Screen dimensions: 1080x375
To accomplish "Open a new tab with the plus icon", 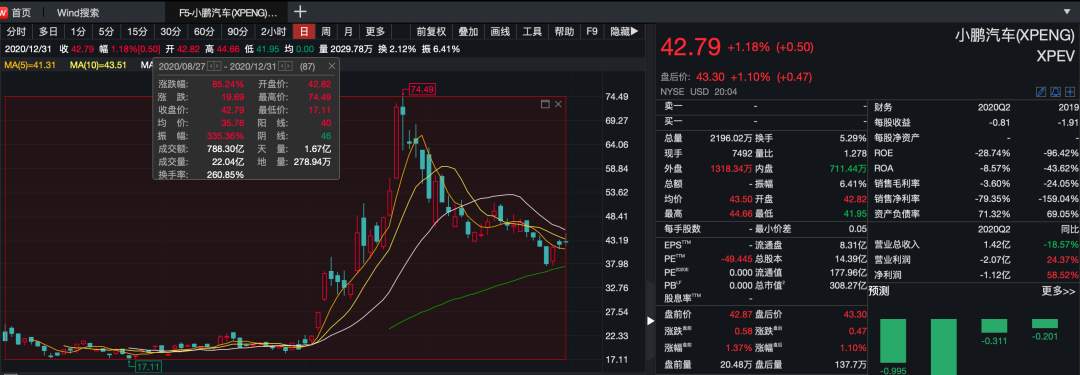I will point(300,12).
